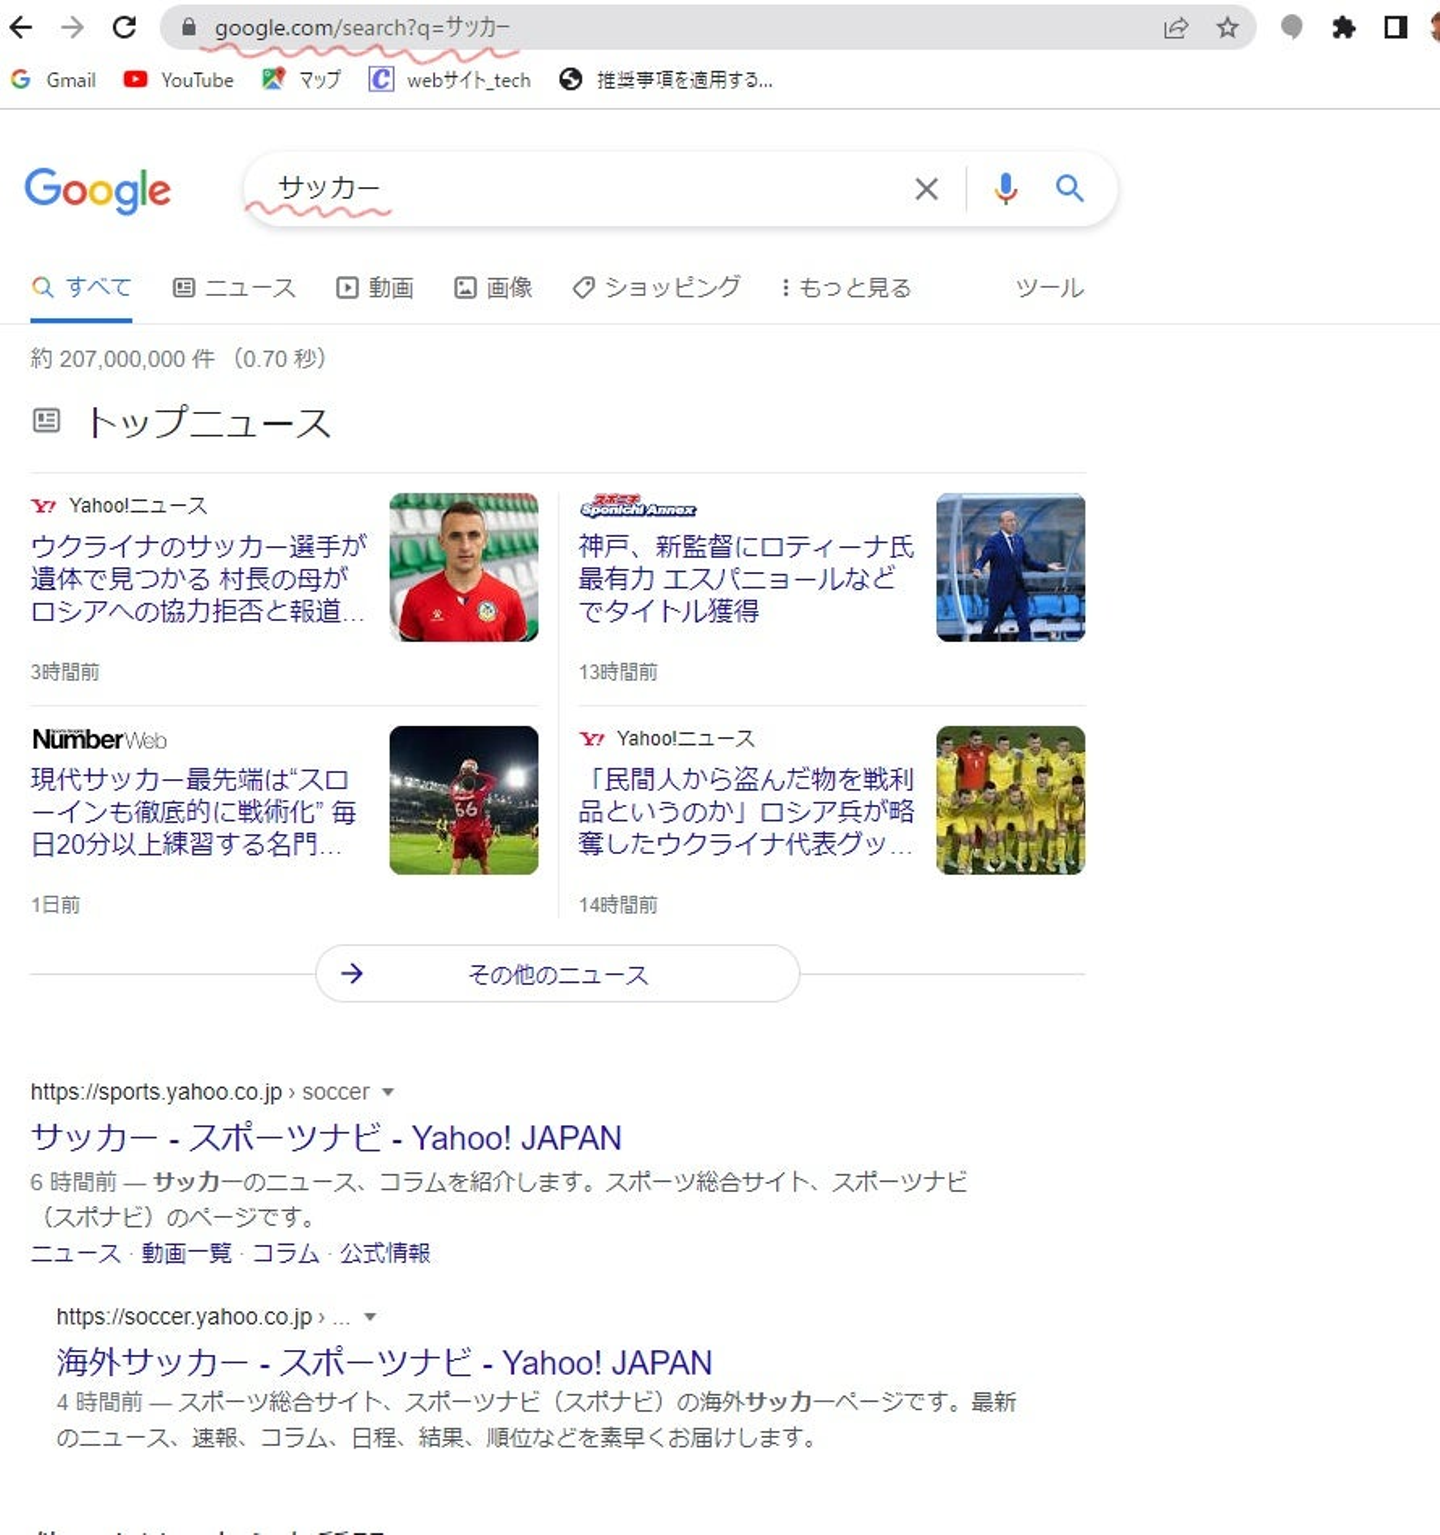1440x1535 pixels.
Task: Open the webサイト_tech bookmark
Action: coord(450,80)
